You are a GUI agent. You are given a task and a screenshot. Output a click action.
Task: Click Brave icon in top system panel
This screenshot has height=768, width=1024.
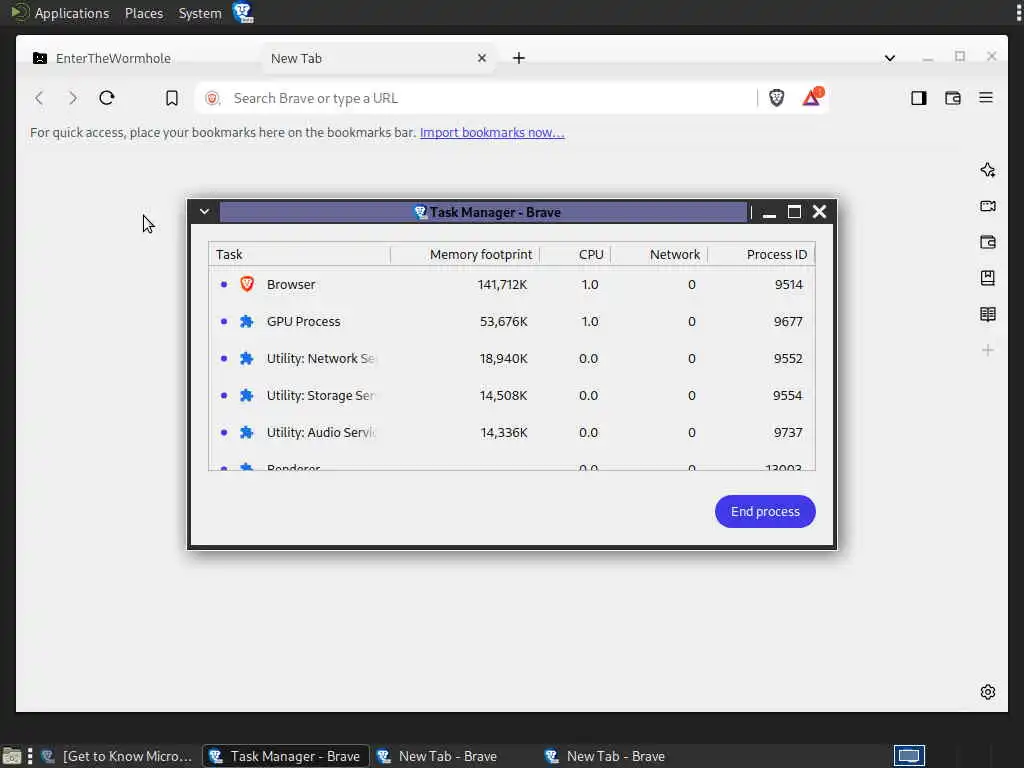click(243, 12)
